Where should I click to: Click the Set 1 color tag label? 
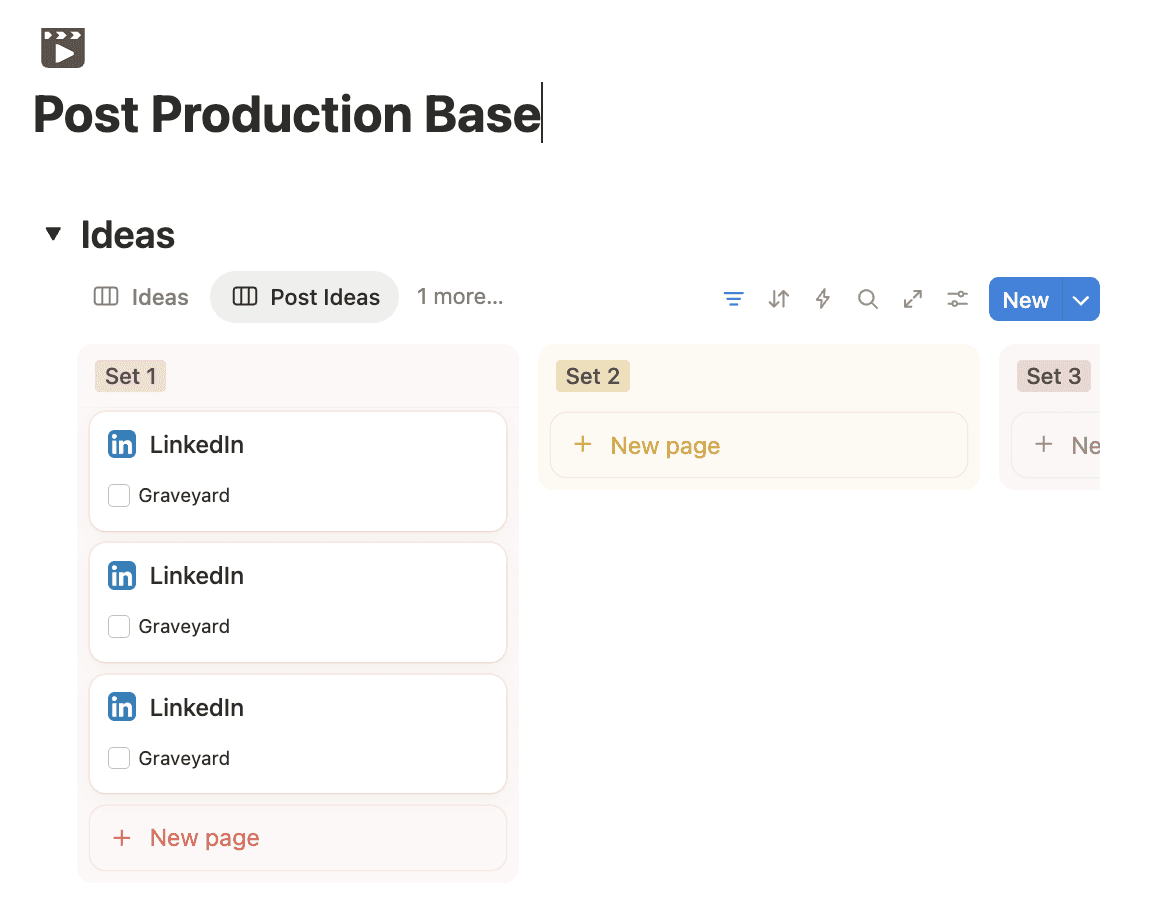(130, 376)
